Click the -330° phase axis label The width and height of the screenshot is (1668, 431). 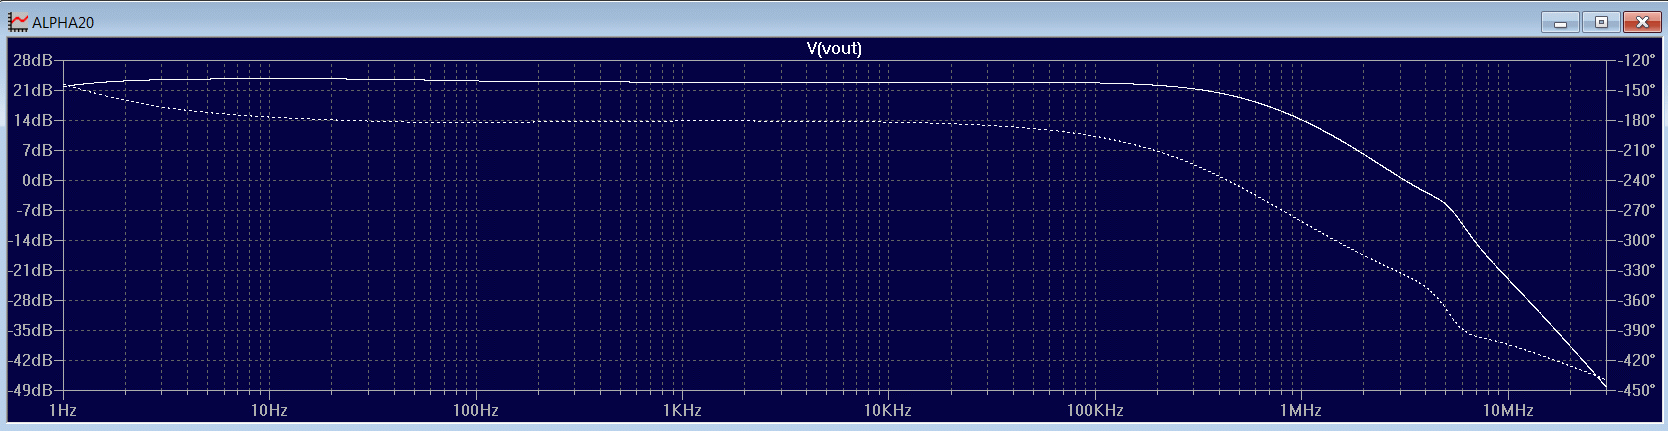[x=1637, y=270]
